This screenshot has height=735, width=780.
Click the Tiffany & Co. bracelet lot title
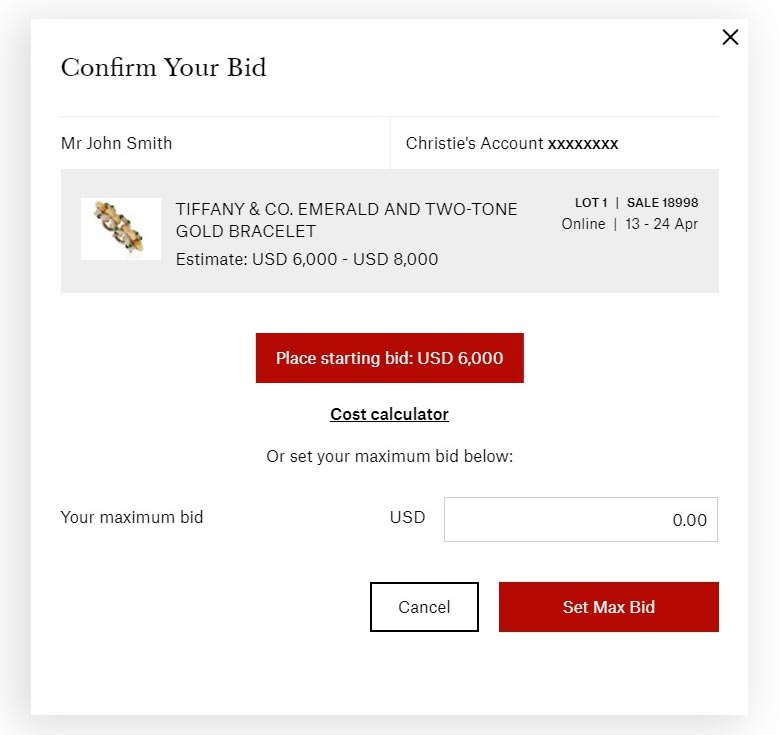click(346, 220)
